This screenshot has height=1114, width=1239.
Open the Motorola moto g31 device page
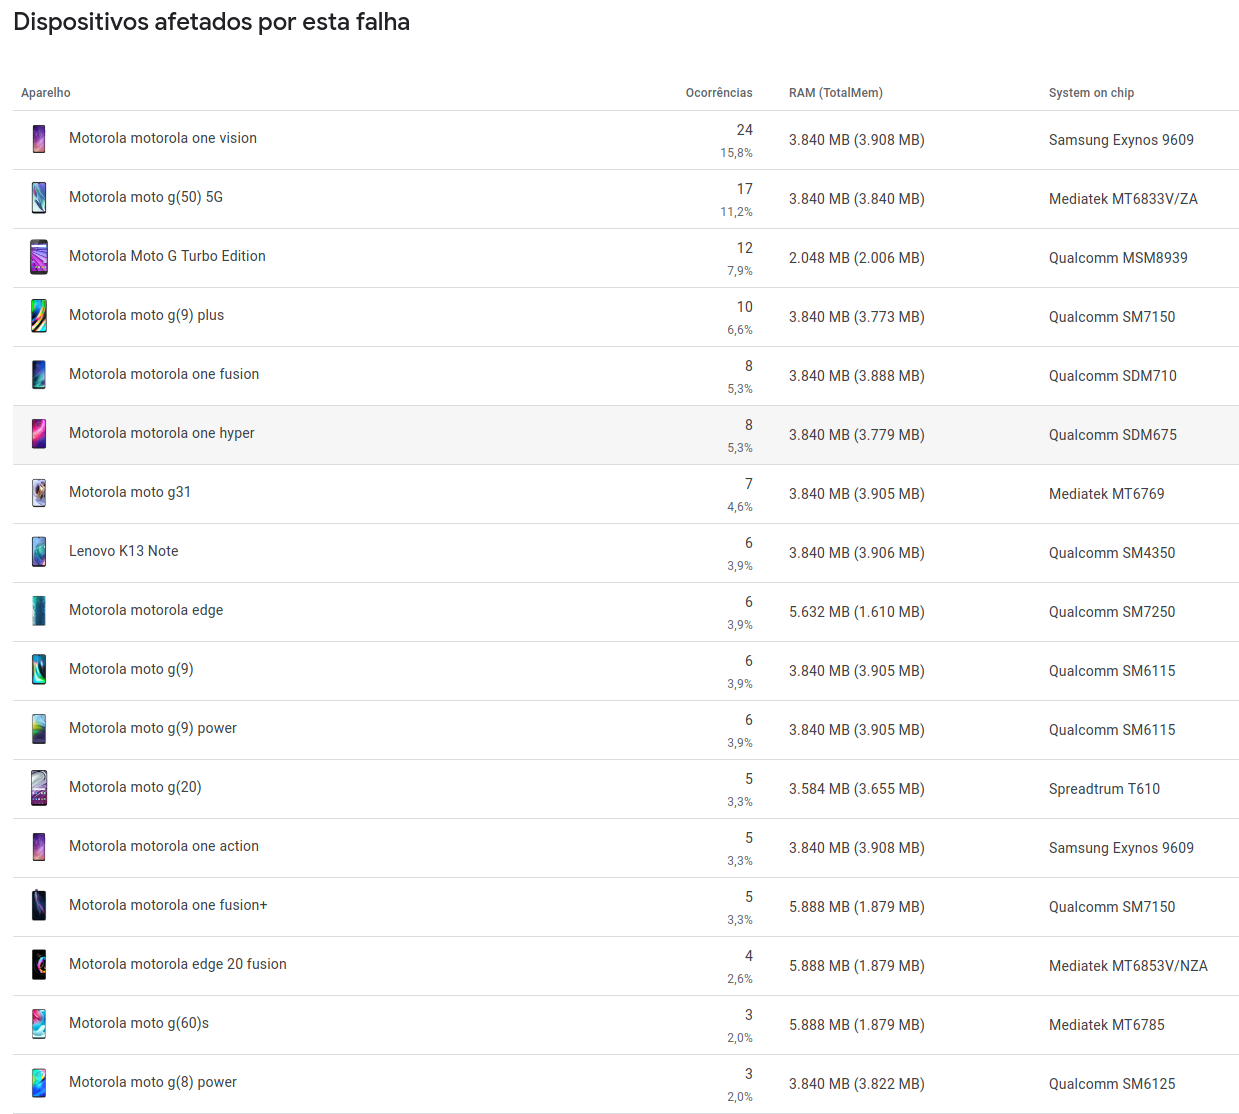[130, 492]
